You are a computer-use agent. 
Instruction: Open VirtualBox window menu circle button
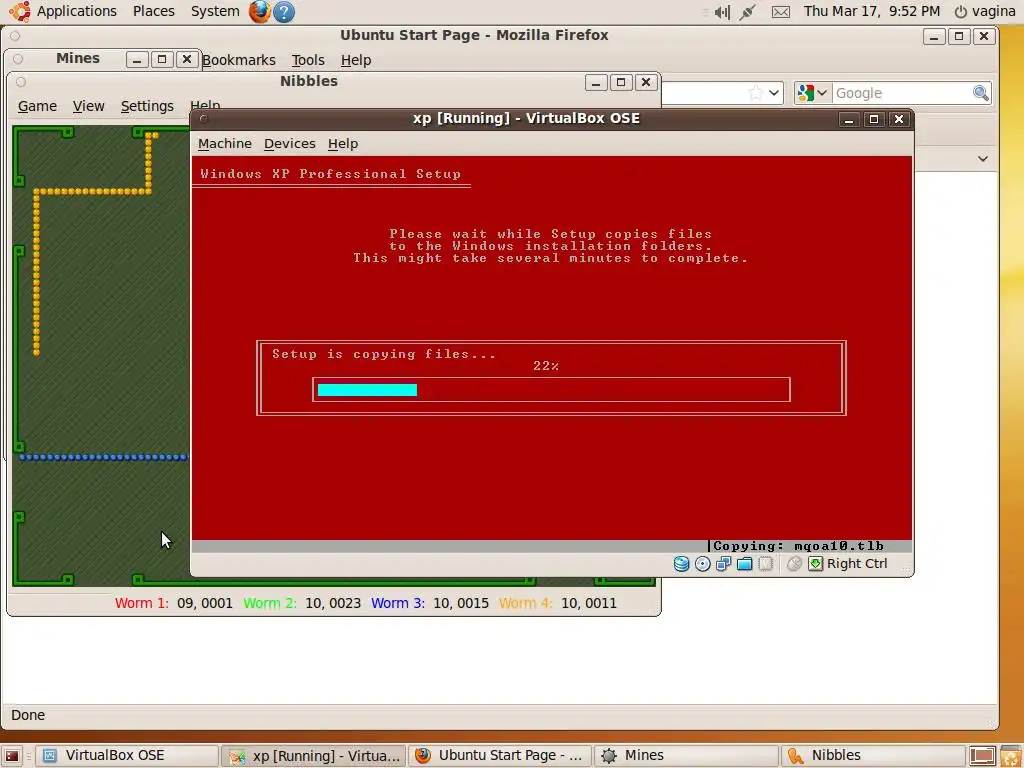pos(203,119)
